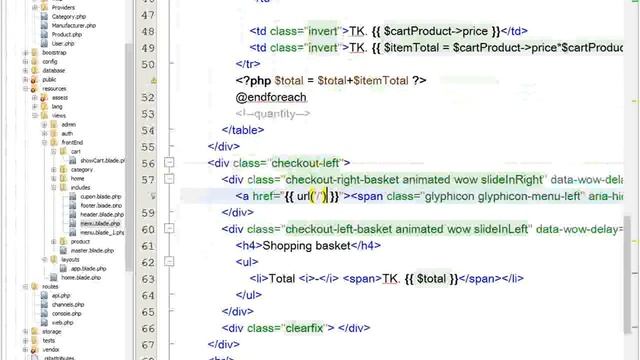
Task: Click the Category.php file icon
Action: (x=44, y=17)
